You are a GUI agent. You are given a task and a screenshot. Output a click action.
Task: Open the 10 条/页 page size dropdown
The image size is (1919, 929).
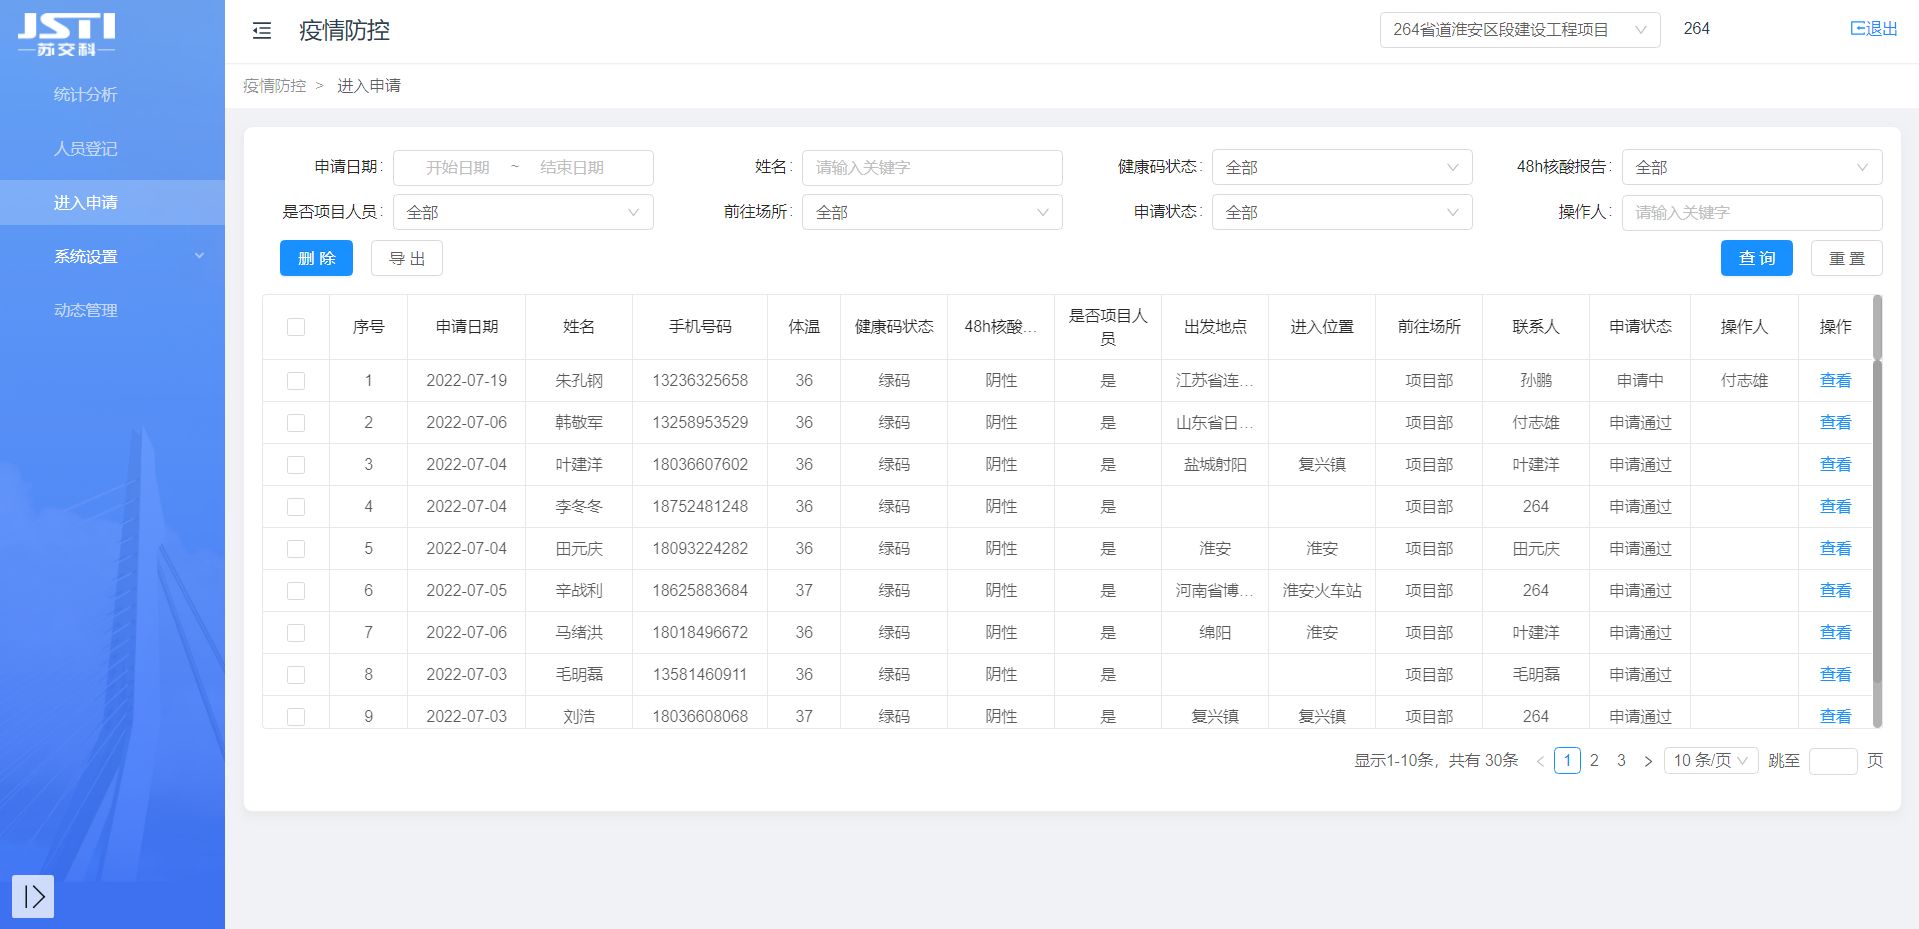[1710, 761]
